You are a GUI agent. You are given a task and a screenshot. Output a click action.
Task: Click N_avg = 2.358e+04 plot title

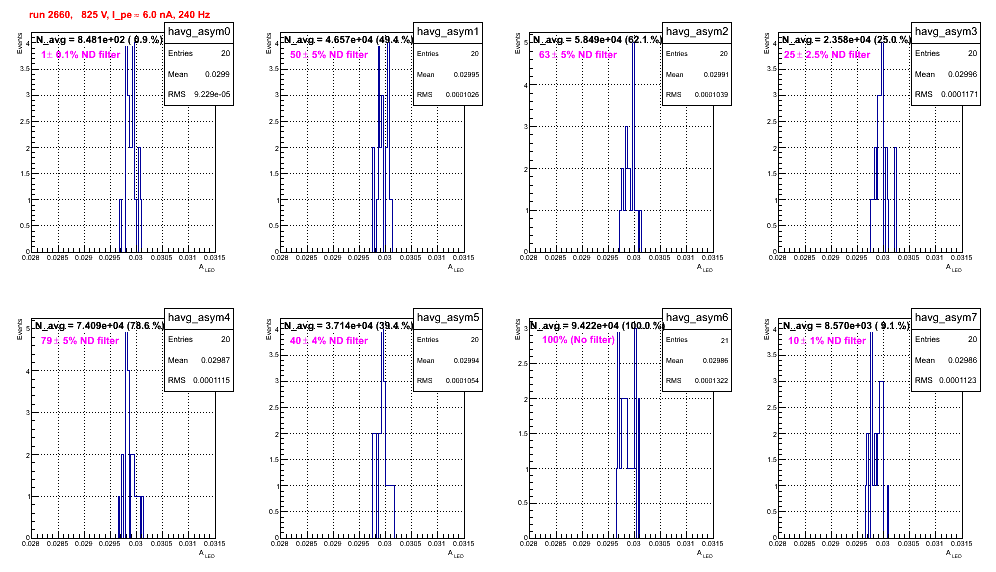(x=846, y=39)
